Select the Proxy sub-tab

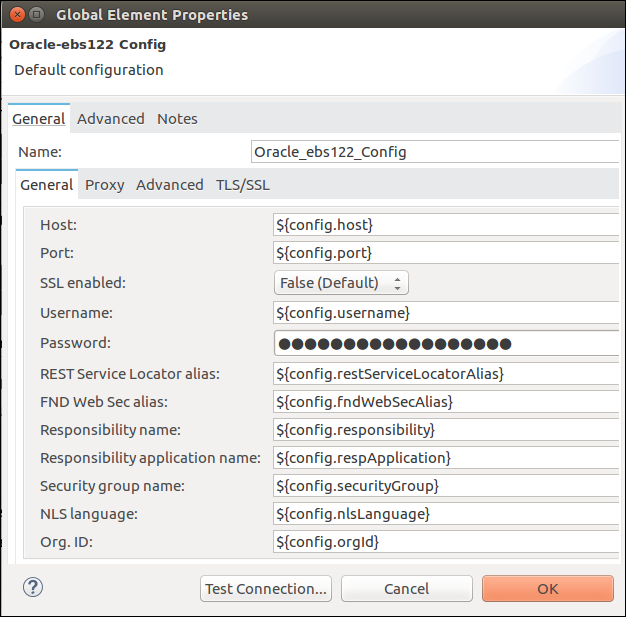click(104, 185)
